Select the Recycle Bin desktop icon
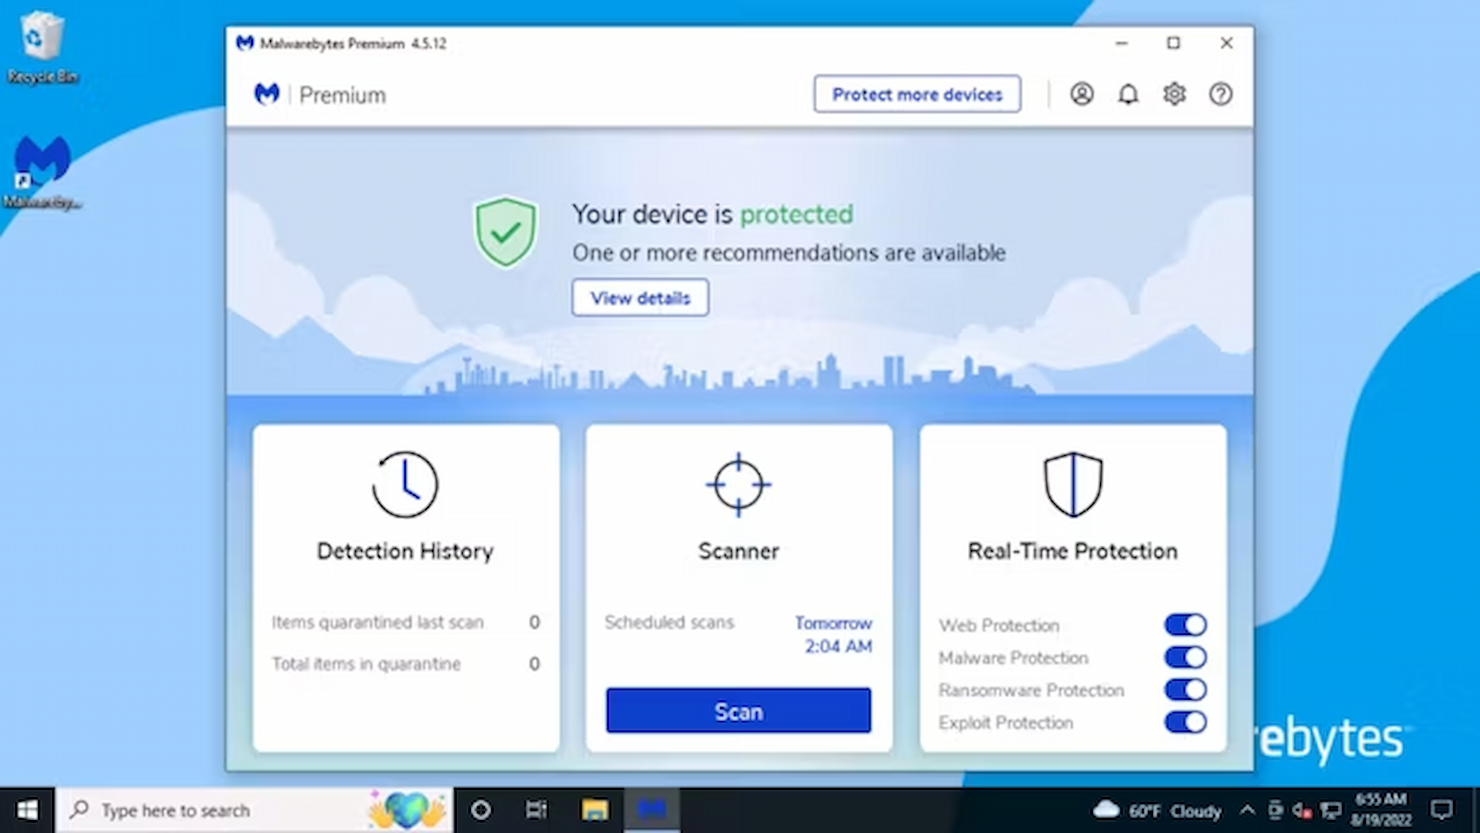The image size is (1480, 833). click(x=41, y=47)
